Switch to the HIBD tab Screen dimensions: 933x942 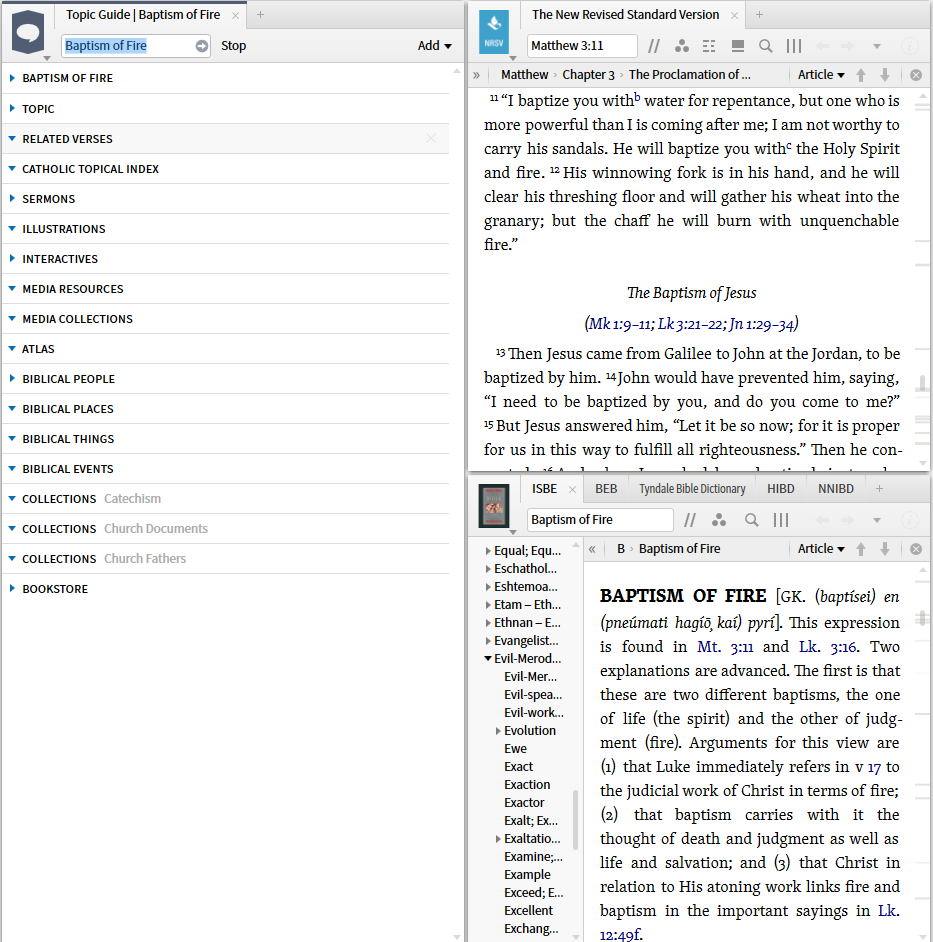click(x=780, y=489)
